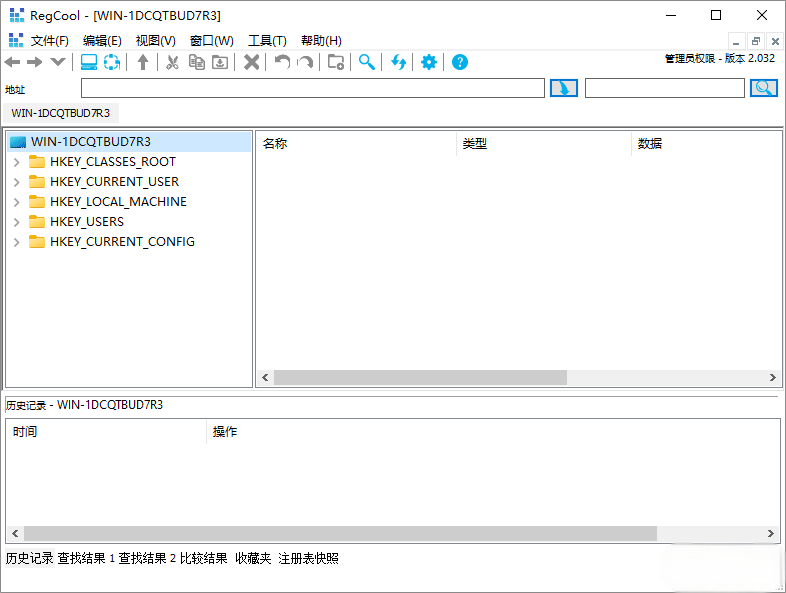Click the copy icon in the toolbar
786x593 pixels.
tap(196, 62)
